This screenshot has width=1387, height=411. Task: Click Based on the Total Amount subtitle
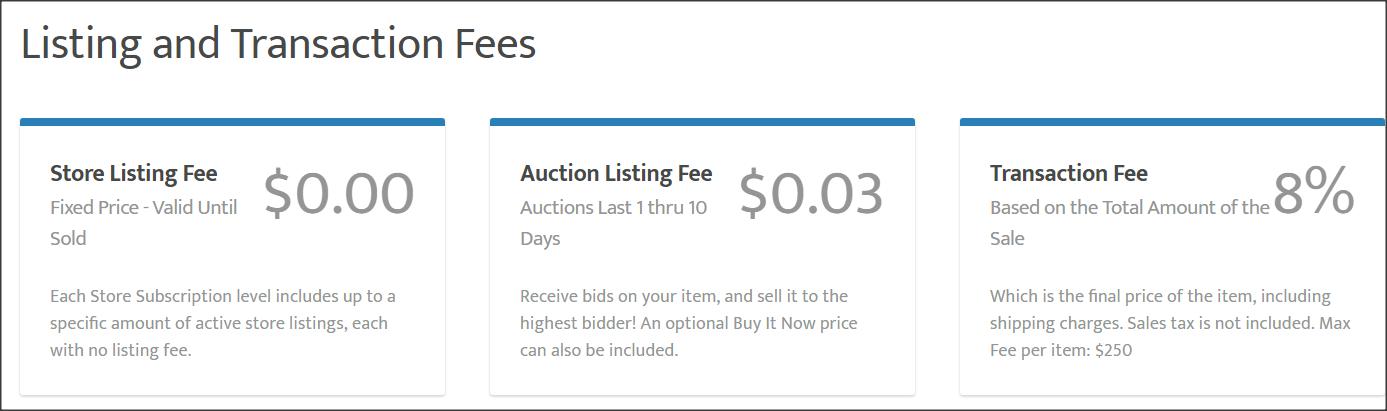coord(1130,223)
